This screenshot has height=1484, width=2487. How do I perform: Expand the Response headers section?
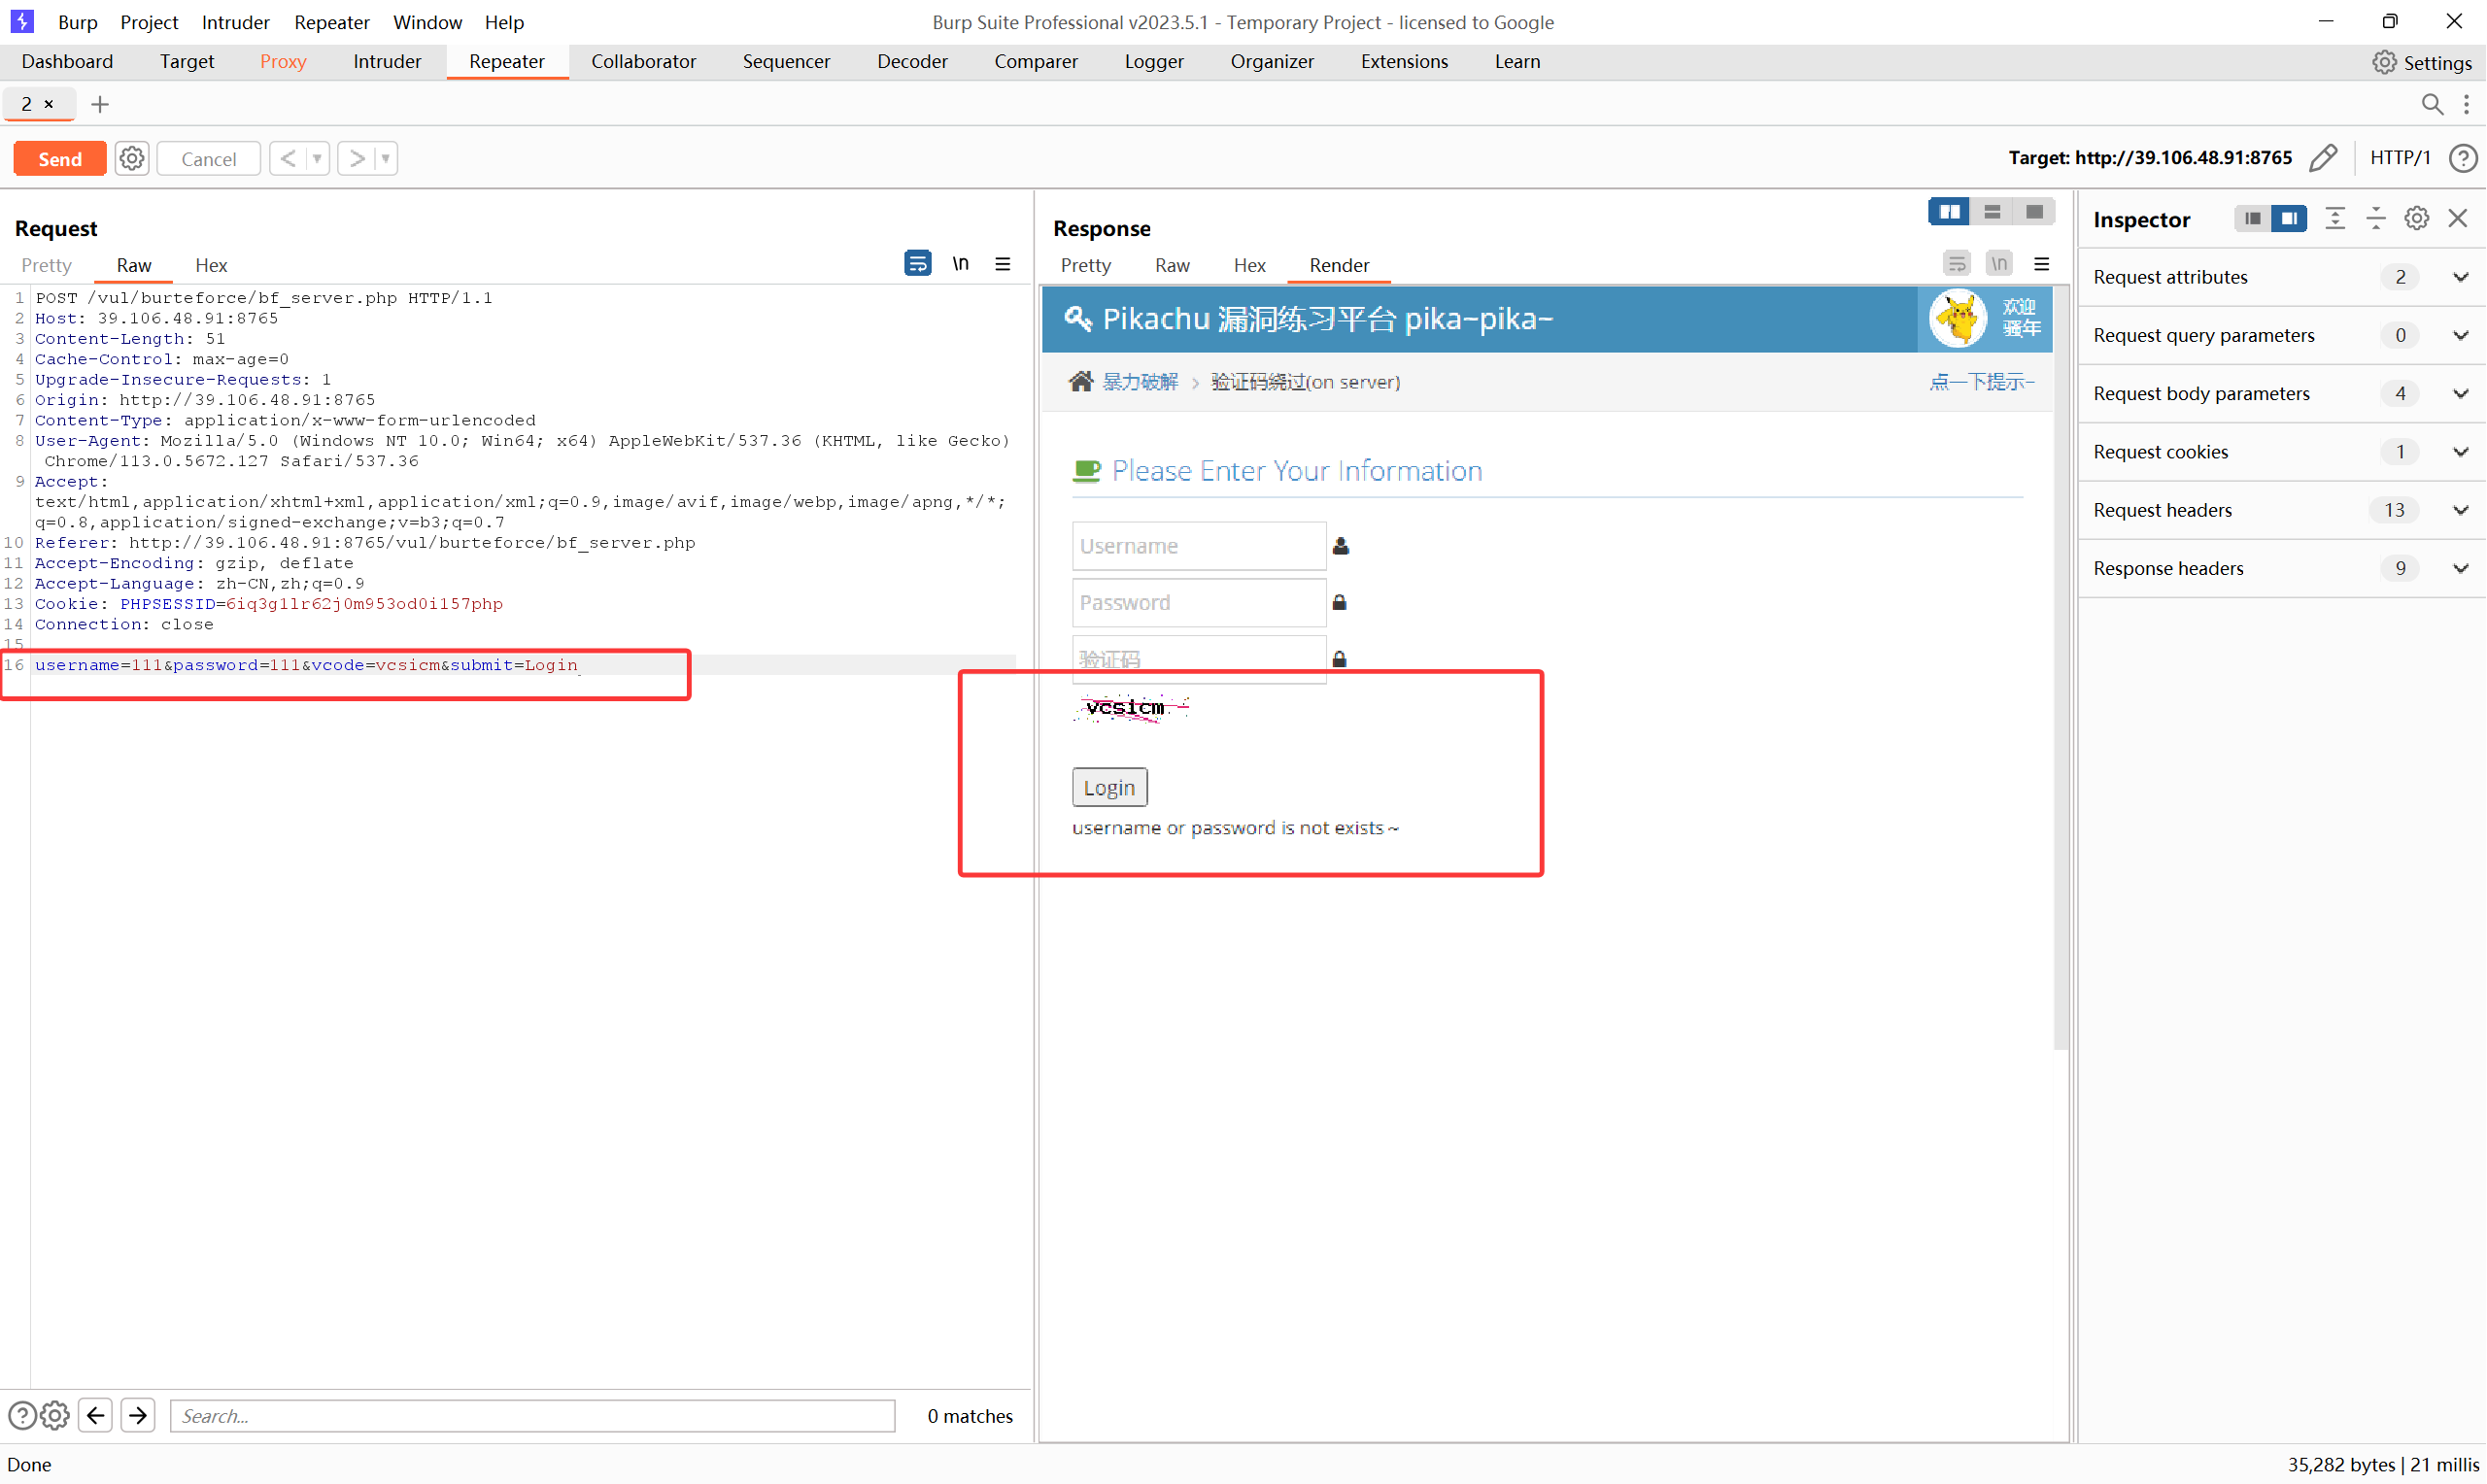click(x=2461, y=569)
